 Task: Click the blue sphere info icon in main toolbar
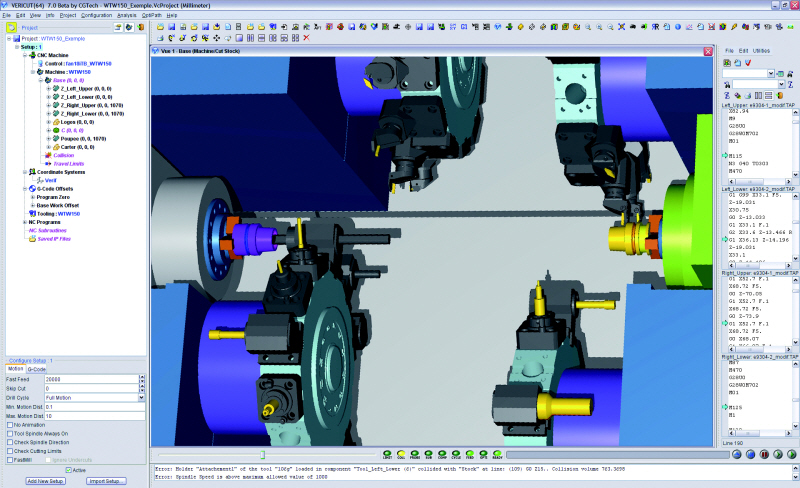pyautogui.click(x=678, y=27)
